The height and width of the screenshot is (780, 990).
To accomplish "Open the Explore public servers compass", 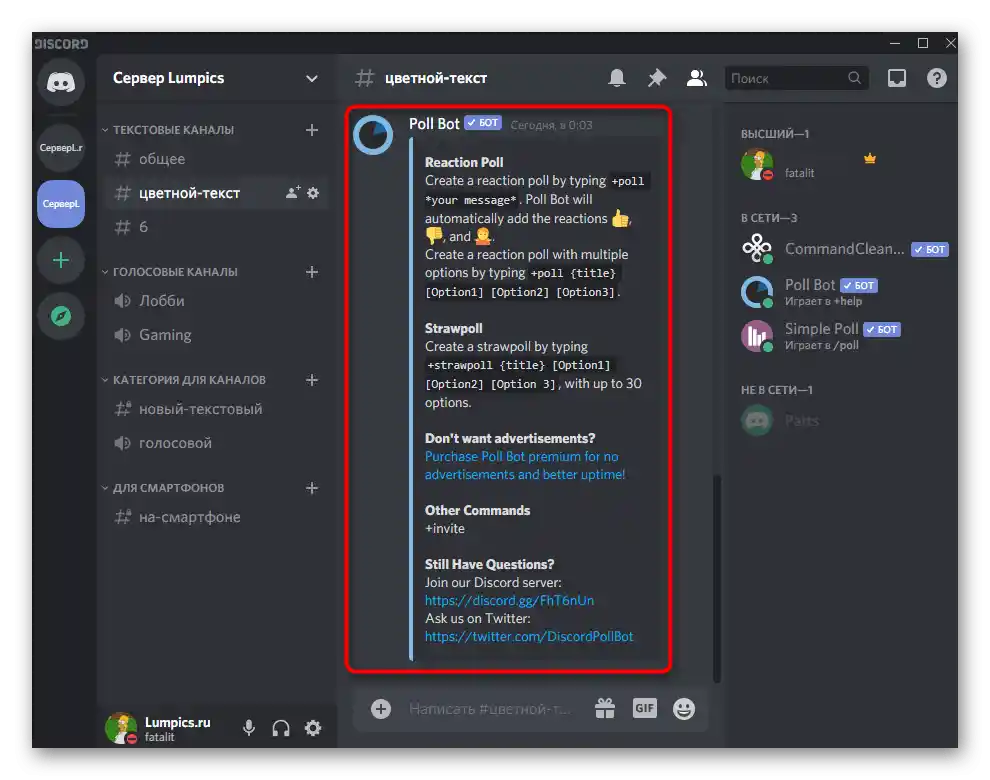I will 61,316.
